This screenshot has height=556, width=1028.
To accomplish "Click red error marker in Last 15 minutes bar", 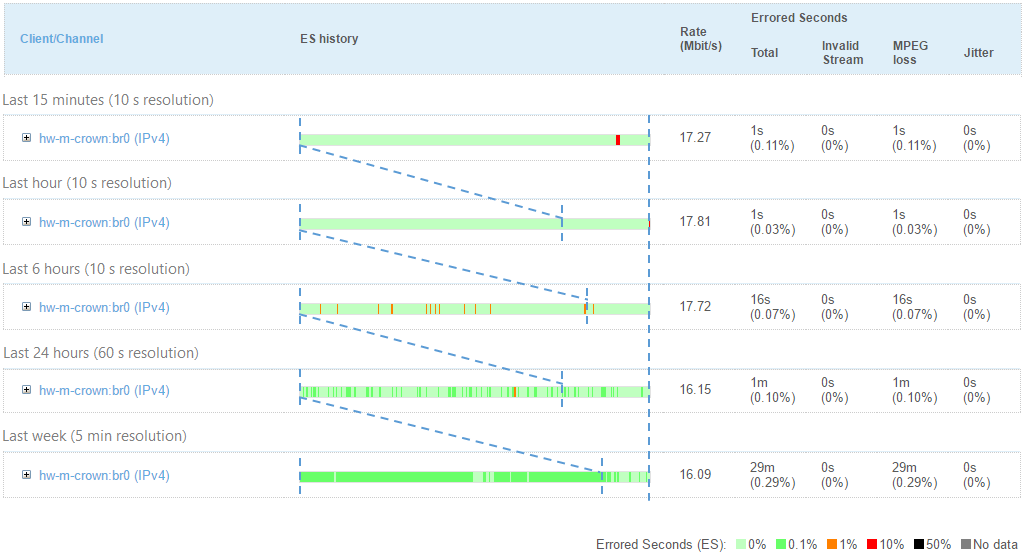I will point(618,140).
